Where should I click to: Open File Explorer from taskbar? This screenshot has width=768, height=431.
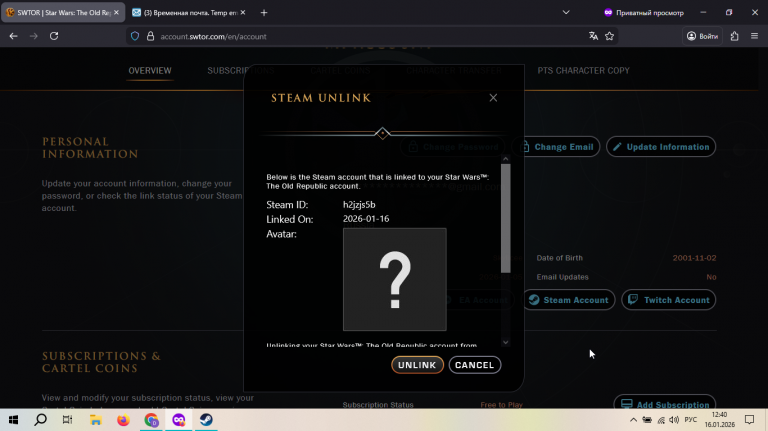point(96,420)
